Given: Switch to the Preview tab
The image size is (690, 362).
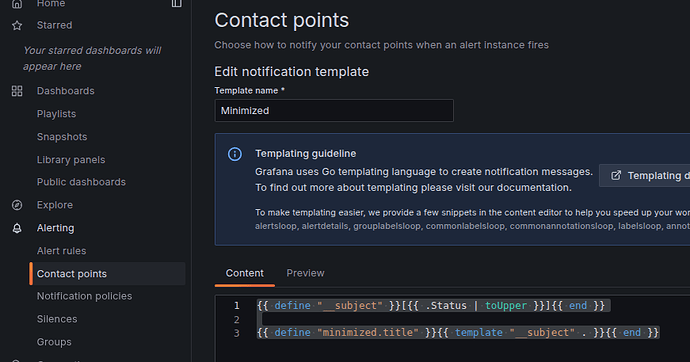Looking at the screenshot, I should coord(305,273).
